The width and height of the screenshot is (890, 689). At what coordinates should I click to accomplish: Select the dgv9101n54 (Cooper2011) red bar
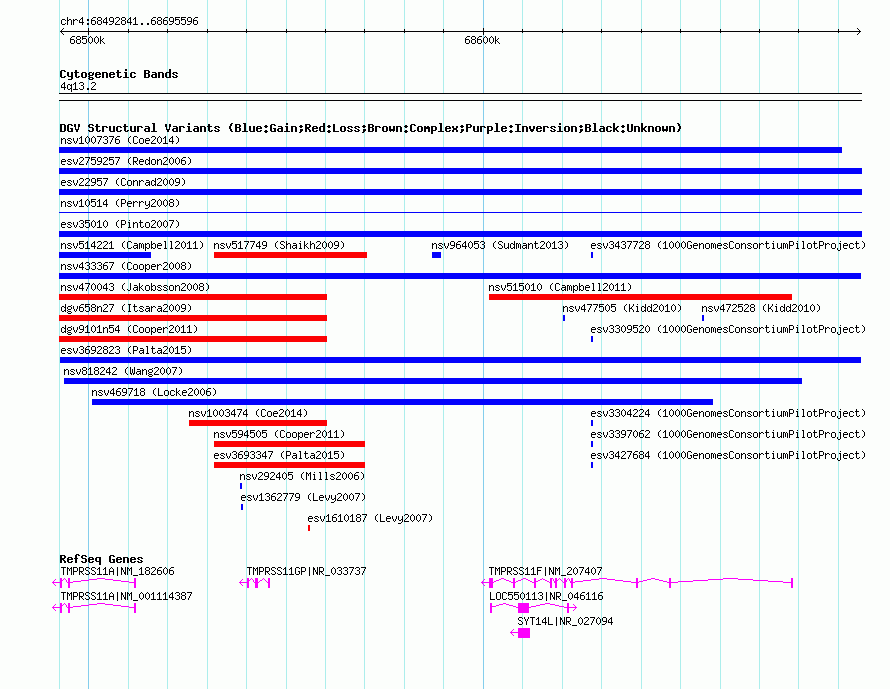pyautogui.click(x=193, y=339)
